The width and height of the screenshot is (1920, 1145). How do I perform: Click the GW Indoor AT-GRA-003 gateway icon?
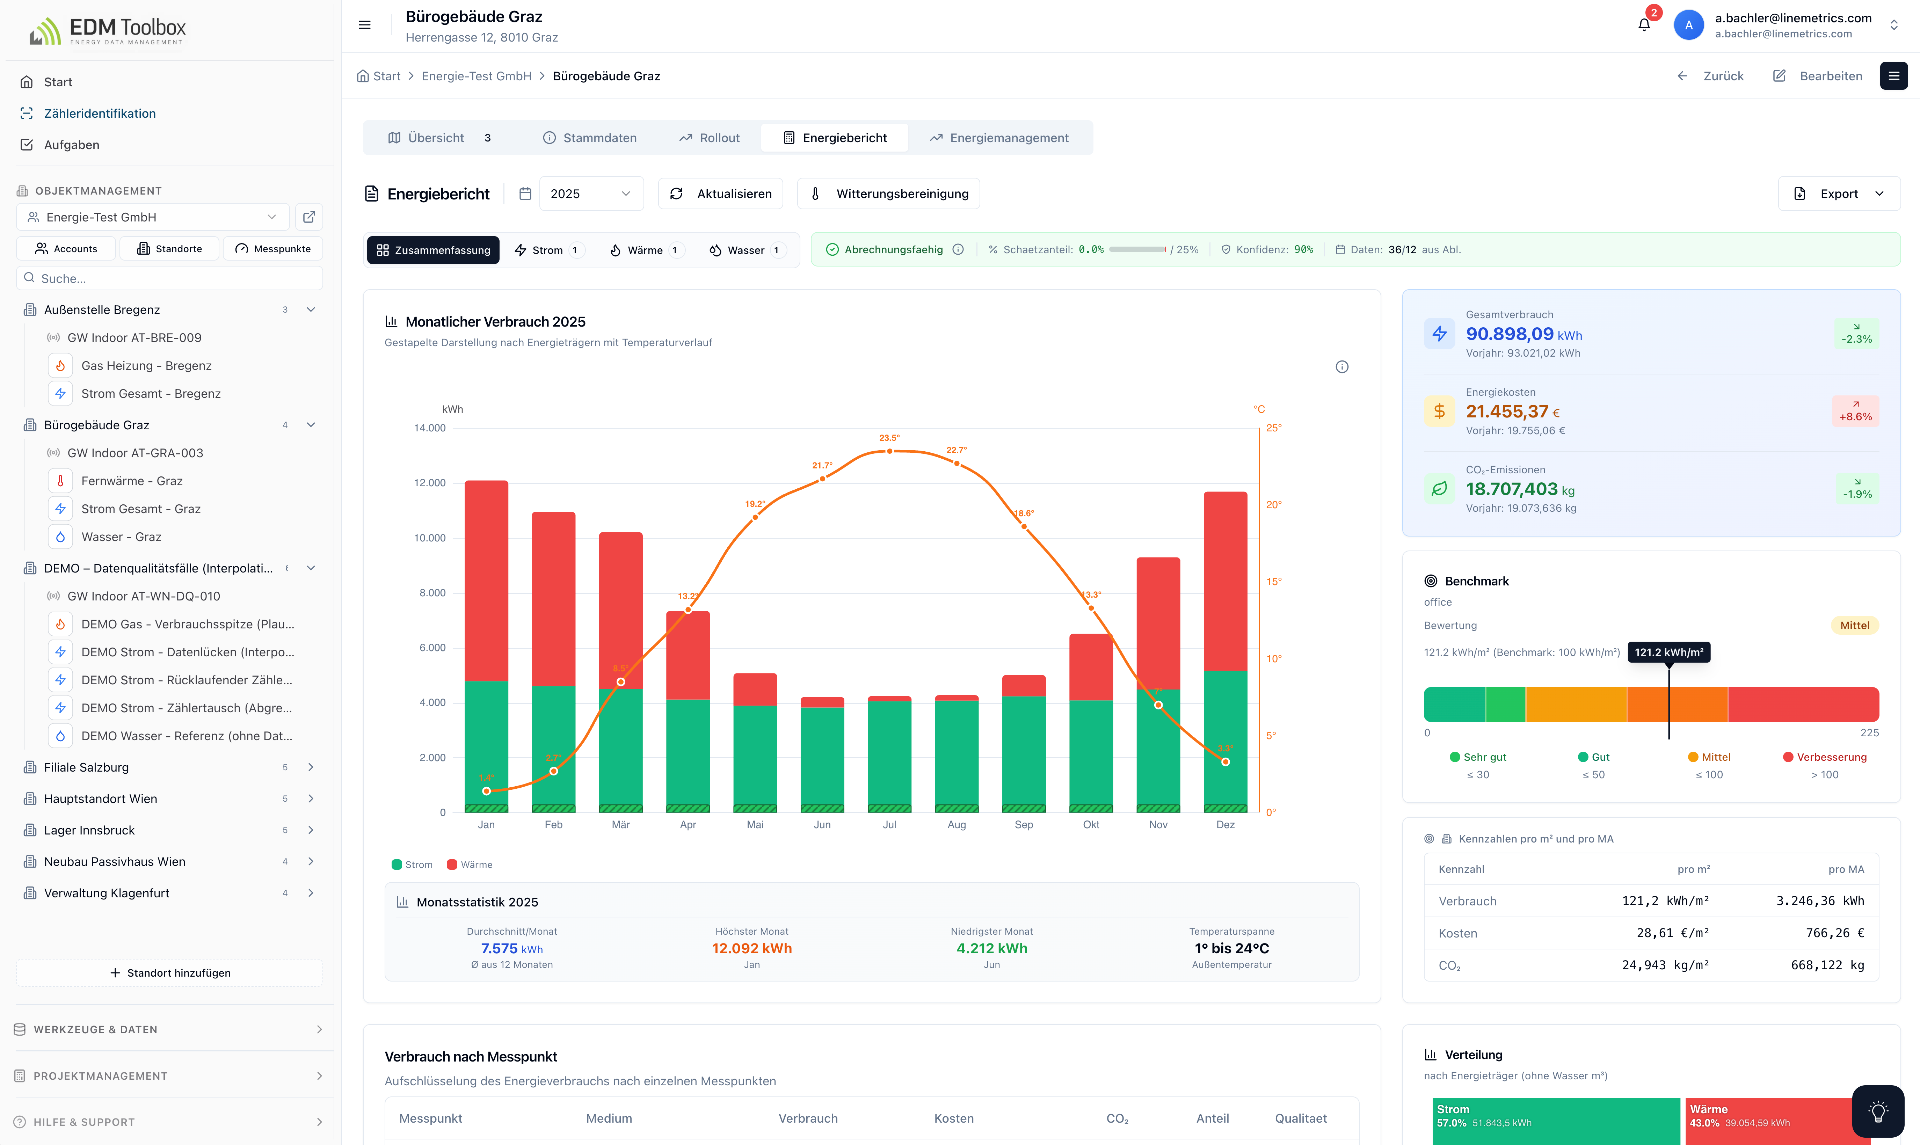(54, 453)
